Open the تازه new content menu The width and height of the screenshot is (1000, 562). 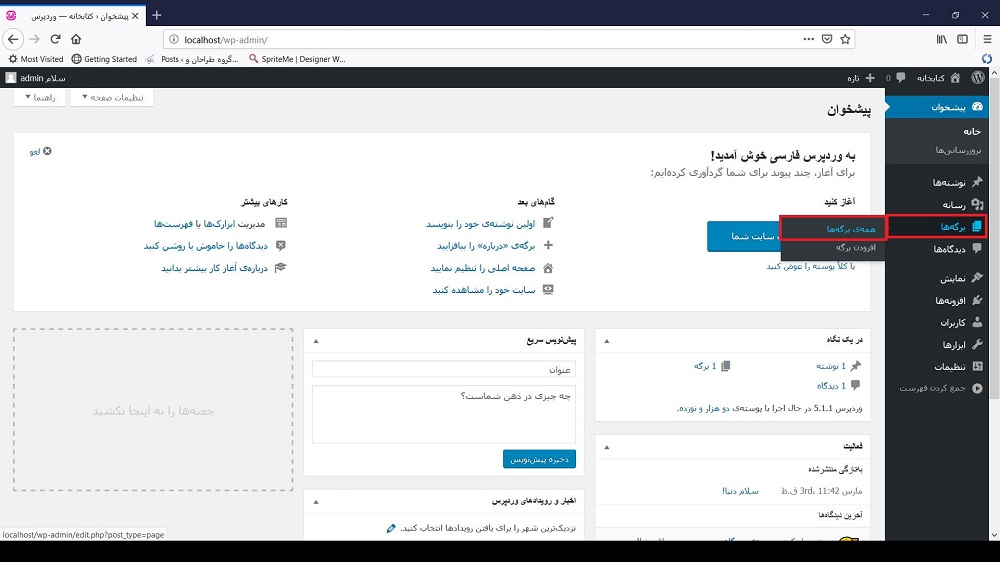tap(861, 78)
